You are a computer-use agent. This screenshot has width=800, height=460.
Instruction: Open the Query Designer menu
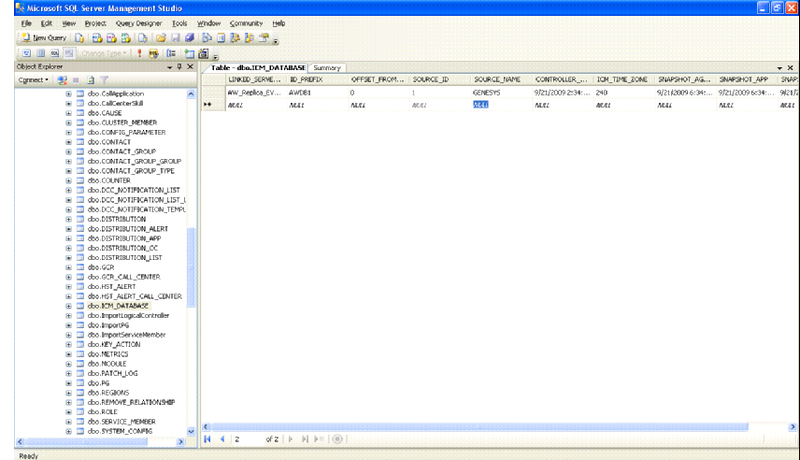pos(139,22)
